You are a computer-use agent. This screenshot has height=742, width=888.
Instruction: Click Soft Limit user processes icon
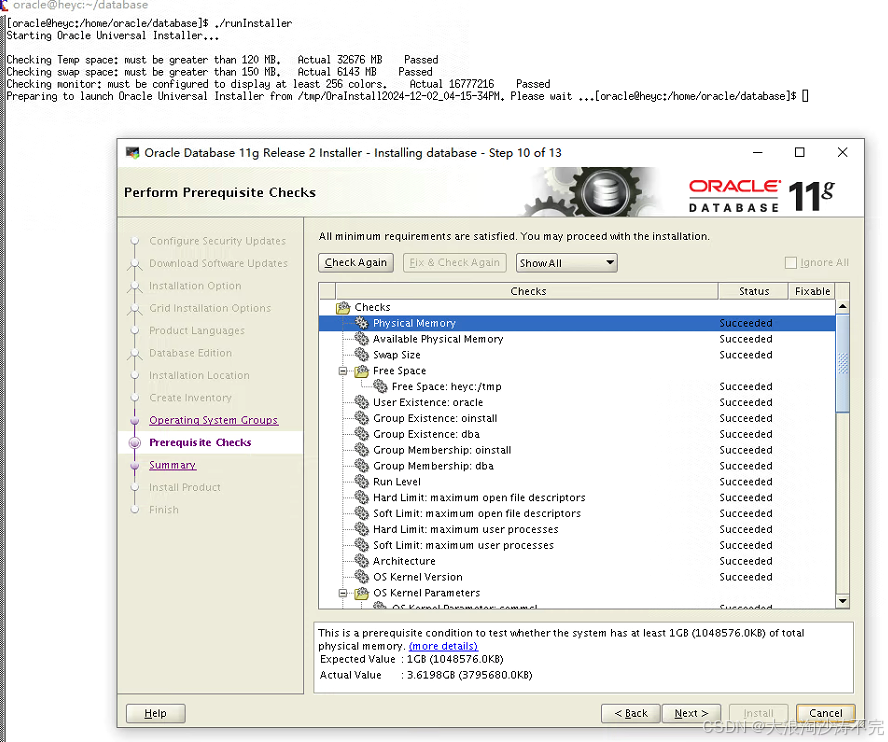click(361, 545)
